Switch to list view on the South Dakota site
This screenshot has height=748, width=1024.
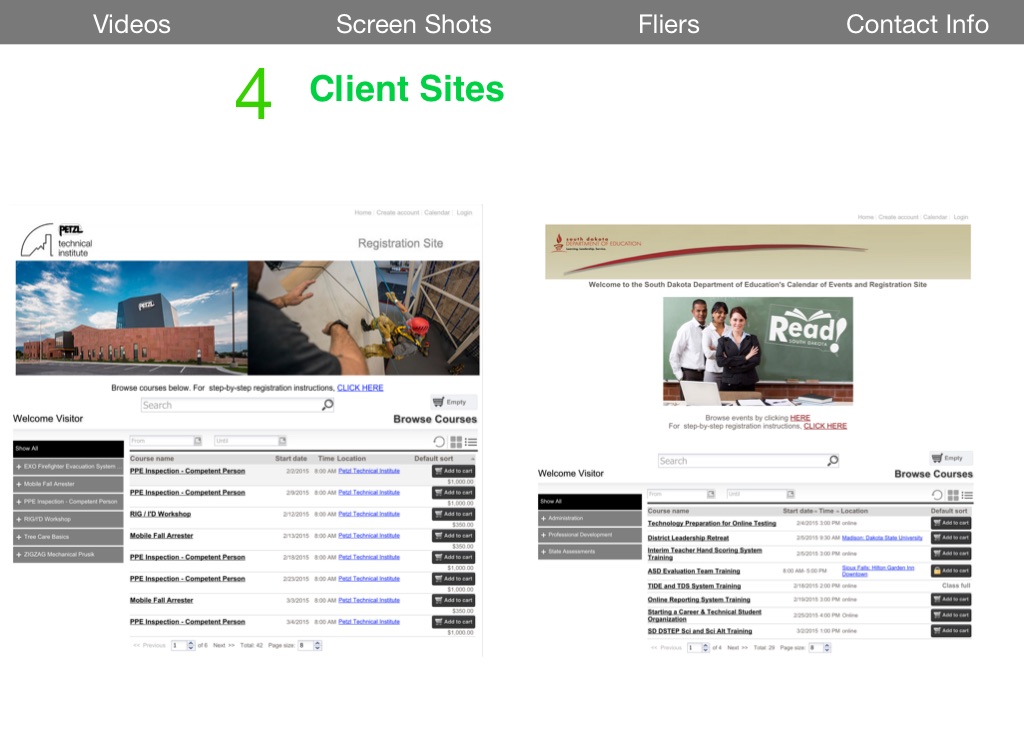coord(967,495)
